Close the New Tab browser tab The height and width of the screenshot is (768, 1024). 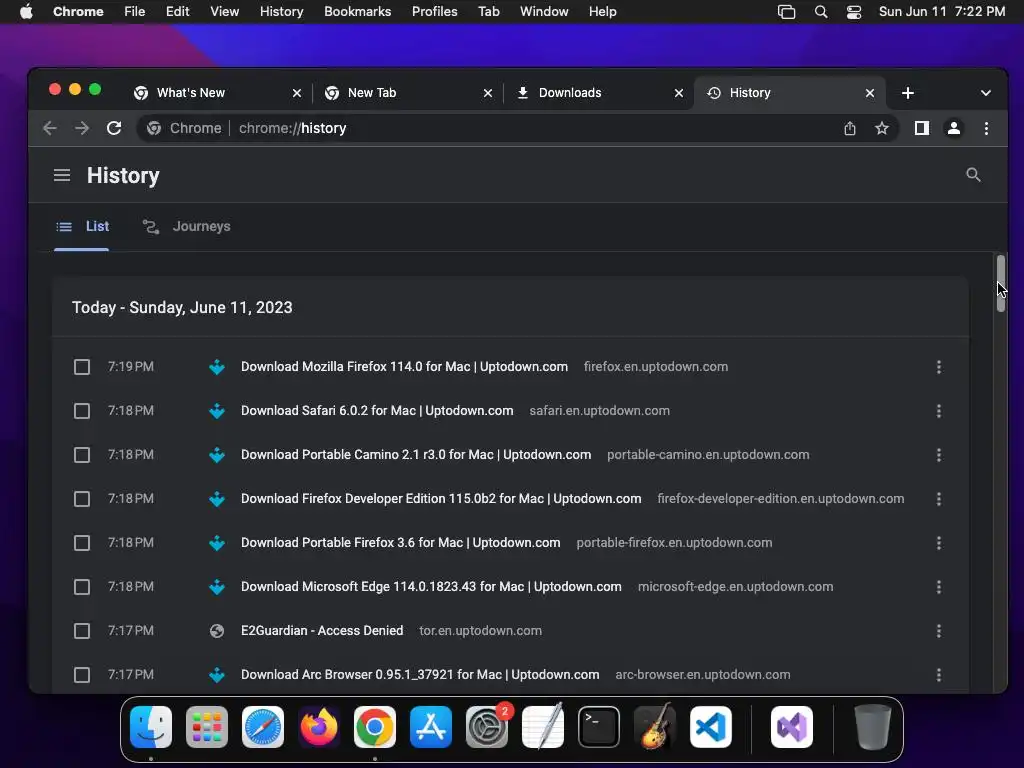click(x=488, y=93)
